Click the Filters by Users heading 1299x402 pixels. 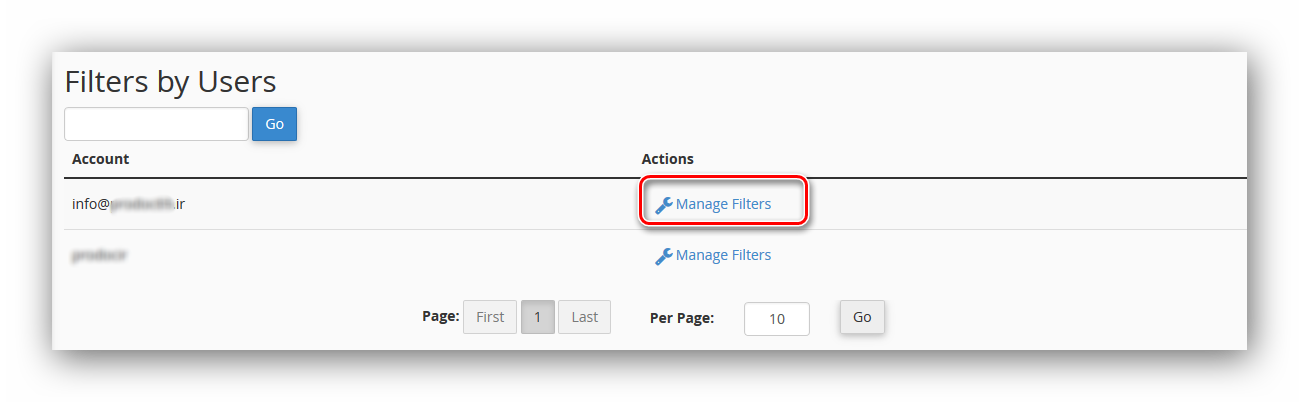coord(170,81)
